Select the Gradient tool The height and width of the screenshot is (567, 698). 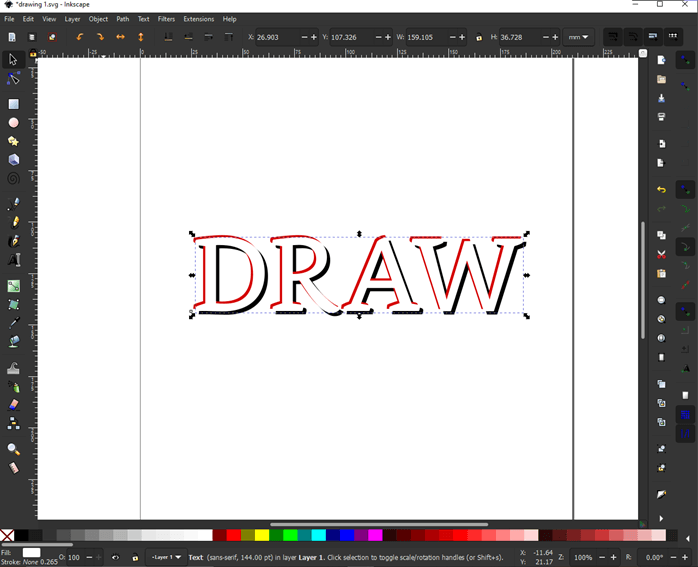[13, 286]
